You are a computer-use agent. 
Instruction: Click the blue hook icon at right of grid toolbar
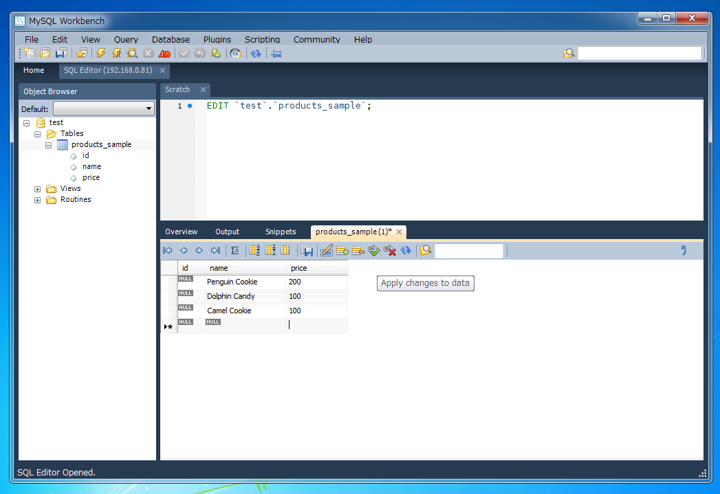coord(684,250)
